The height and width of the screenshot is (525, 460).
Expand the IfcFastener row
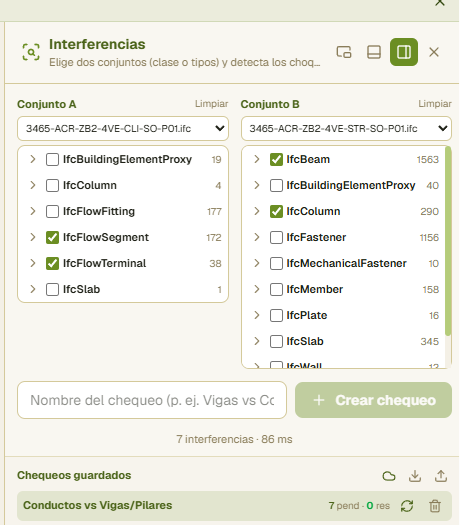[256, 237]
